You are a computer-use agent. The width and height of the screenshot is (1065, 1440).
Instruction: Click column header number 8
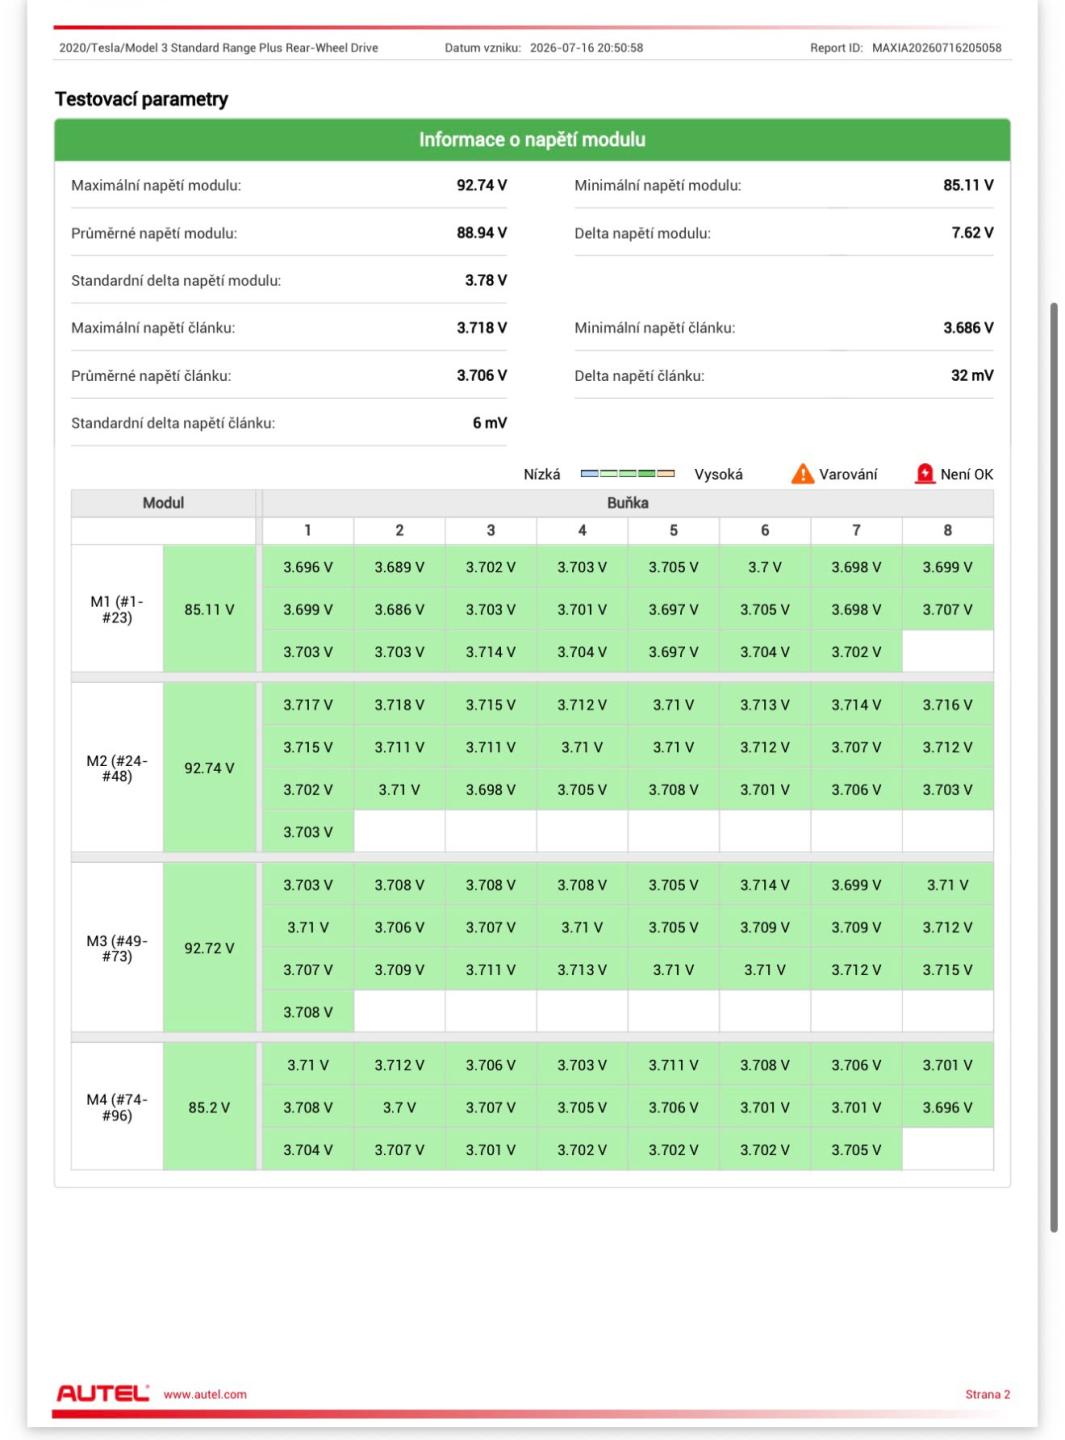click(x=948, y=530)
